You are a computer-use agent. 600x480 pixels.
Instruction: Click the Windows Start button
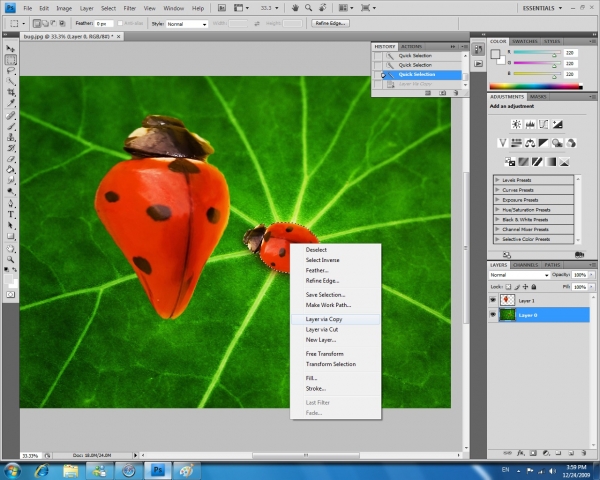(x=12, y=471)
